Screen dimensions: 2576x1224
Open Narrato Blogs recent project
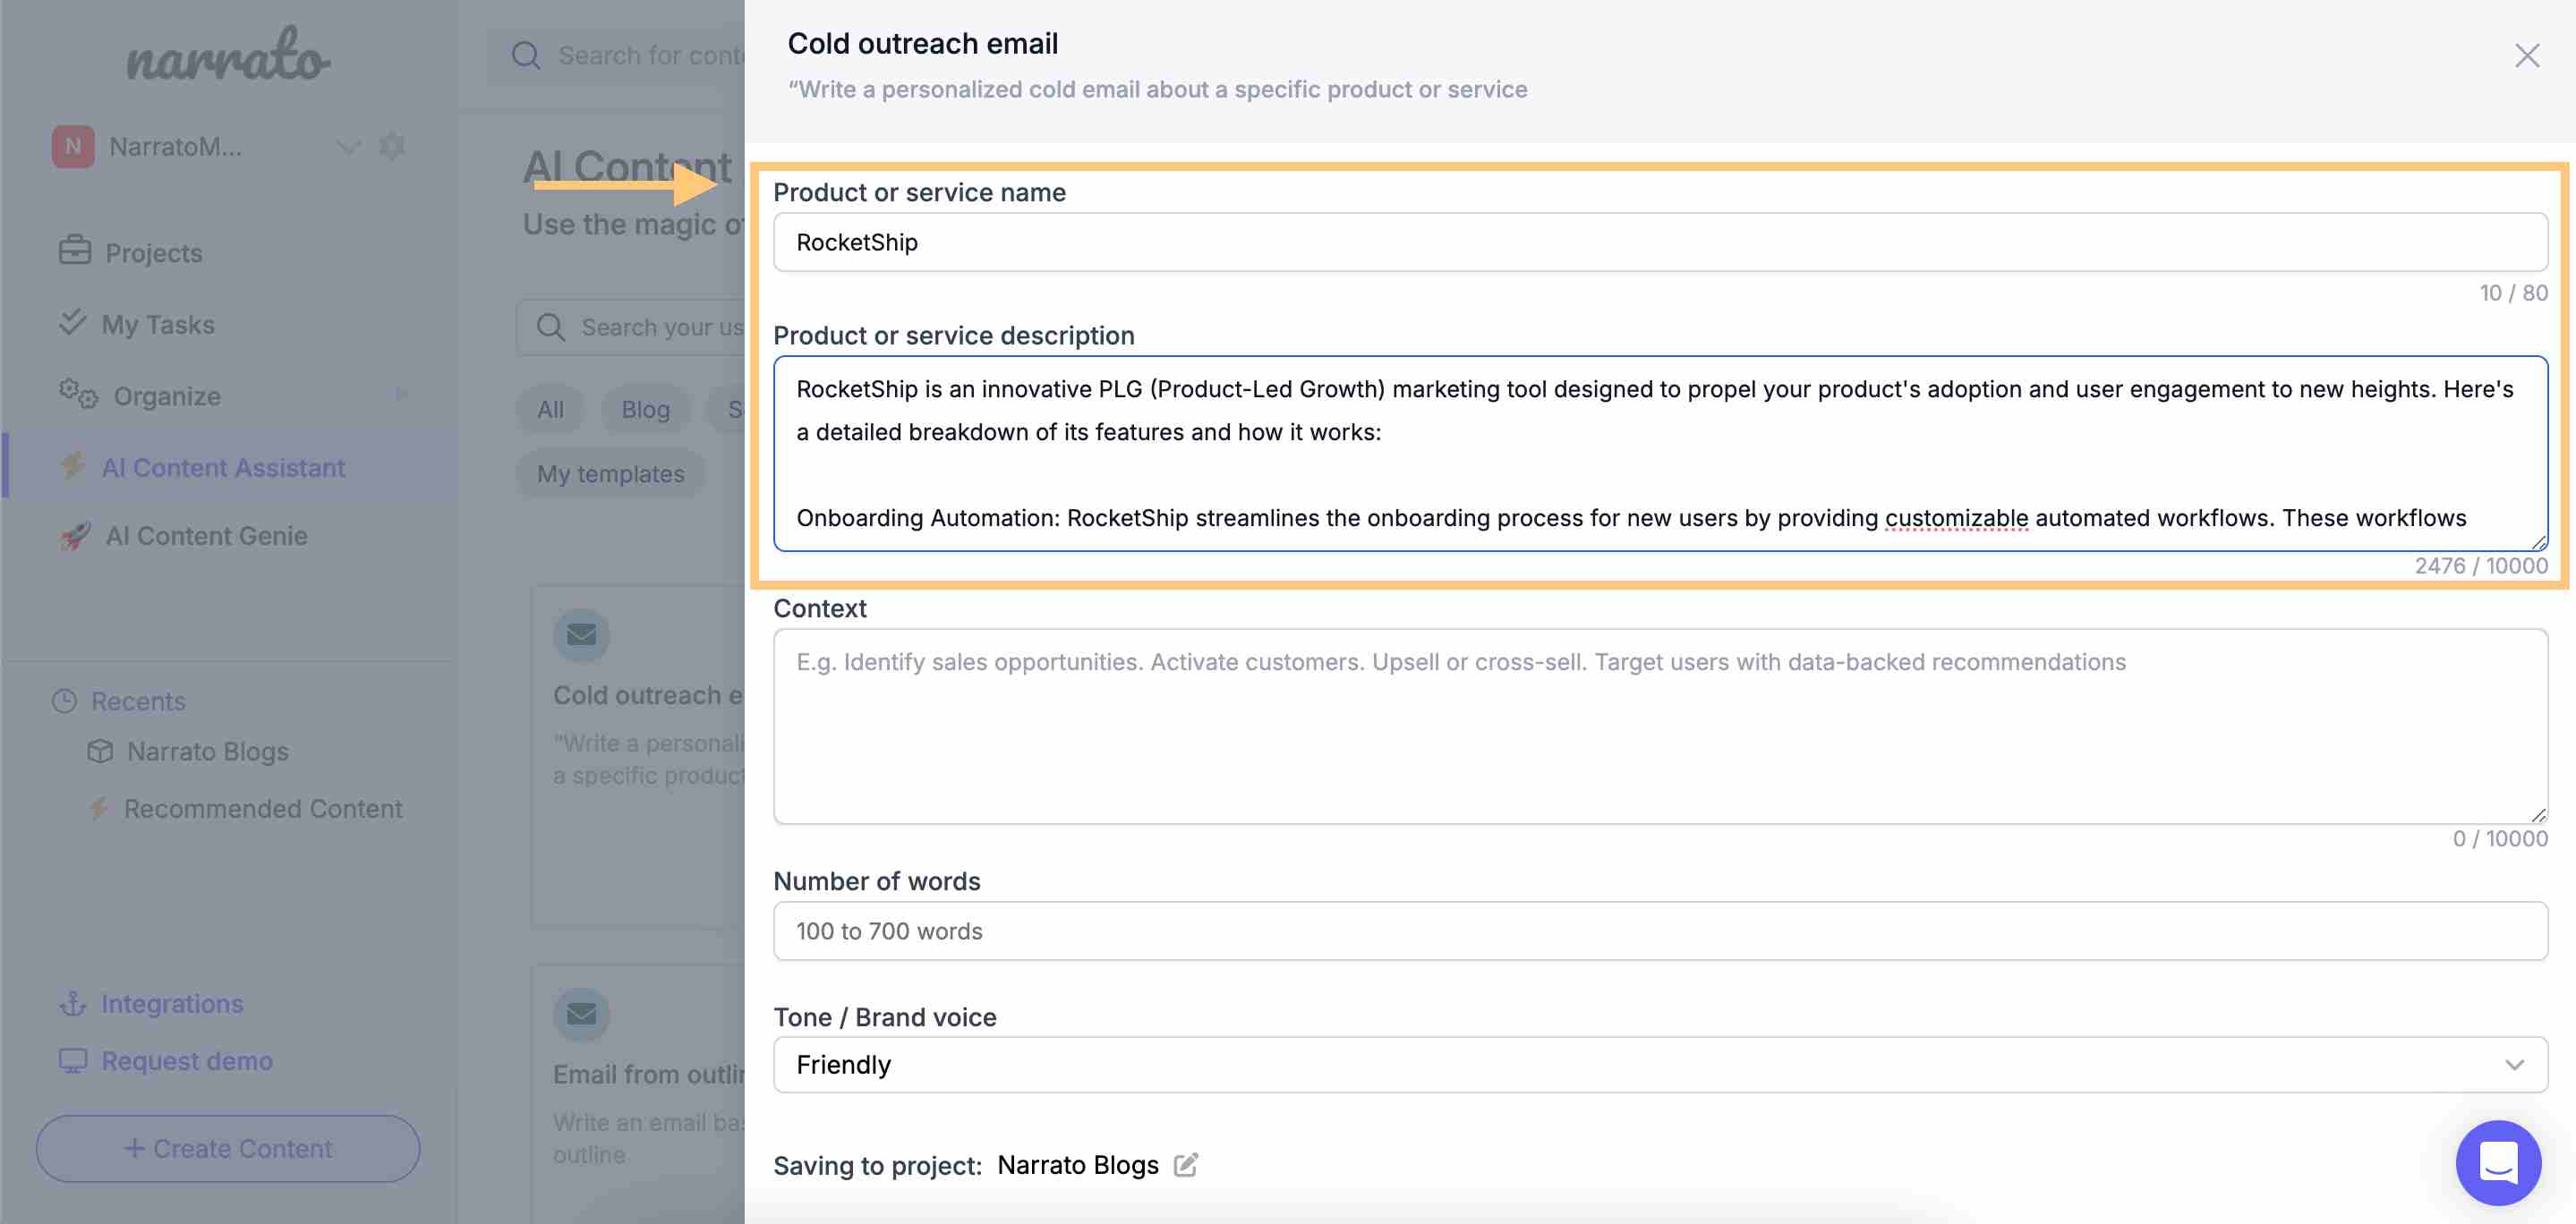coord(208,750)
